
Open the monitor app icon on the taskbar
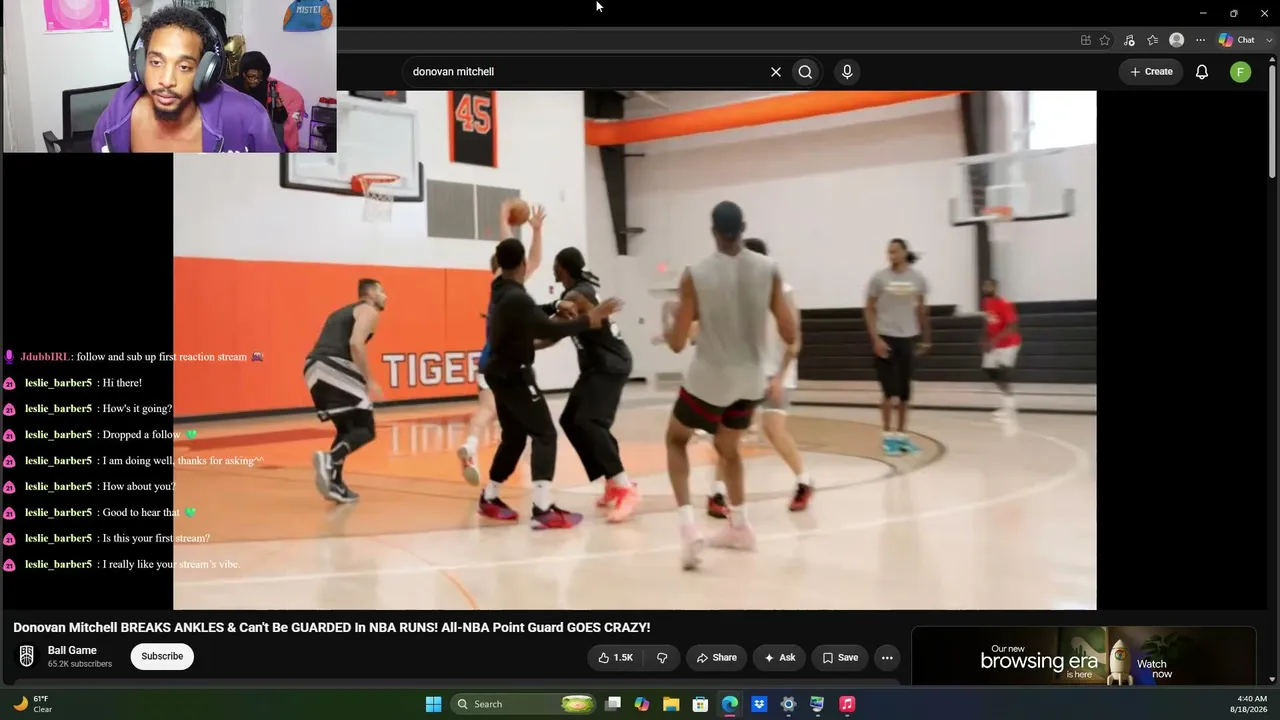point(817,704)
